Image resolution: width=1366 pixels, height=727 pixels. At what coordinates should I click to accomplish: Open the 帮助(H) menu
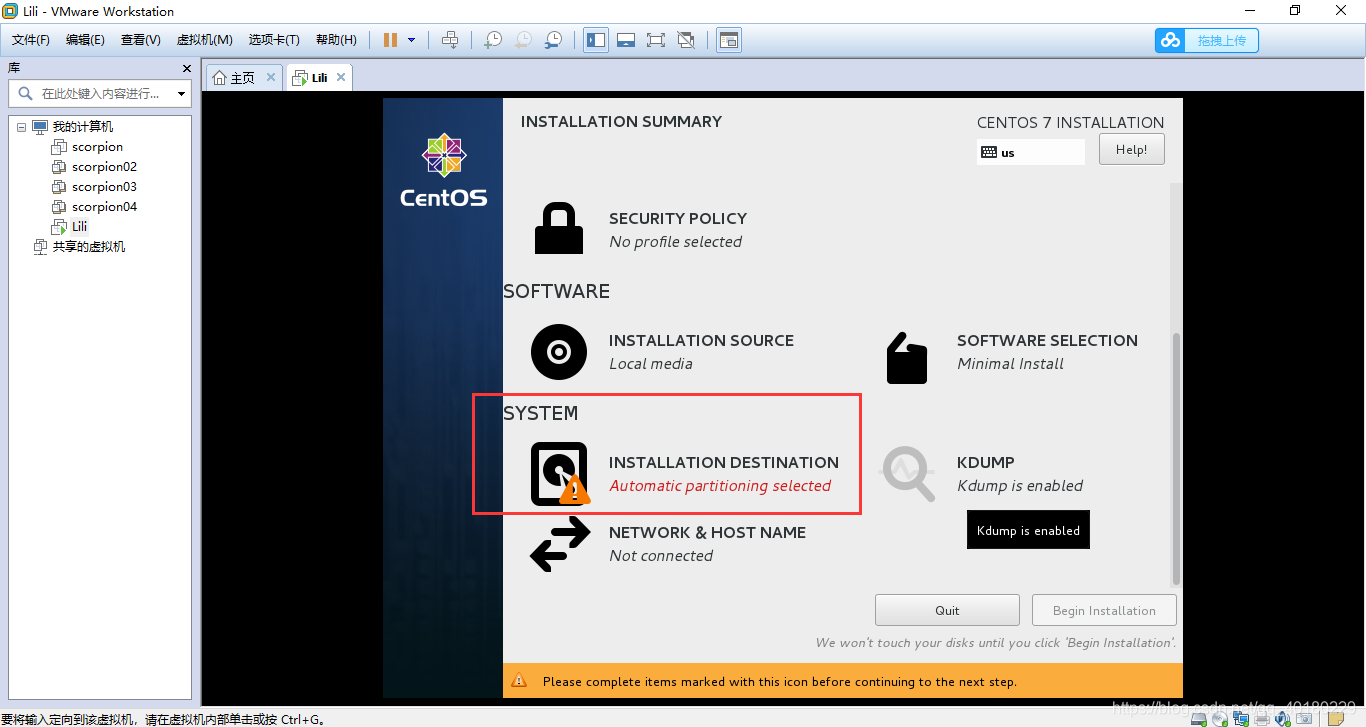[x=336, y=40]
